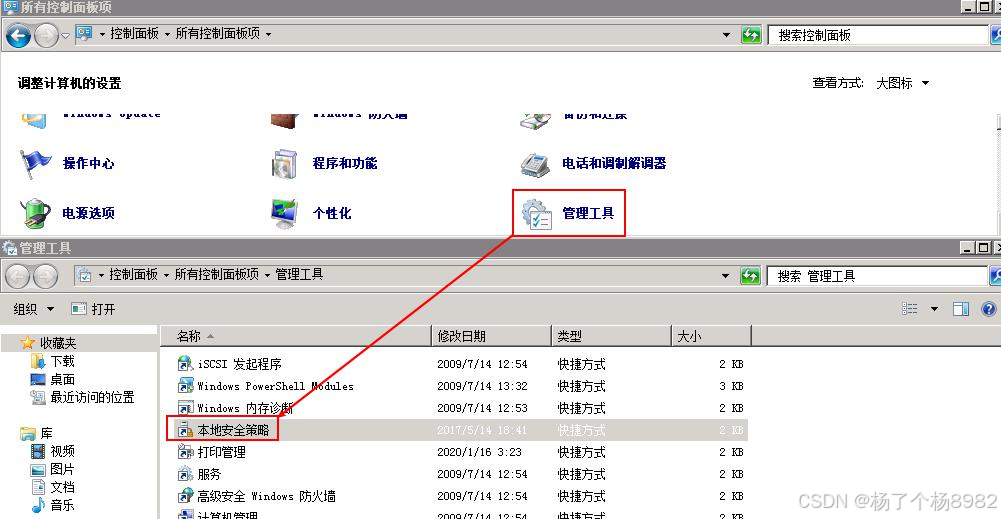Open the 图片 library
1001x519 pixels.
[x=63, y=469]
